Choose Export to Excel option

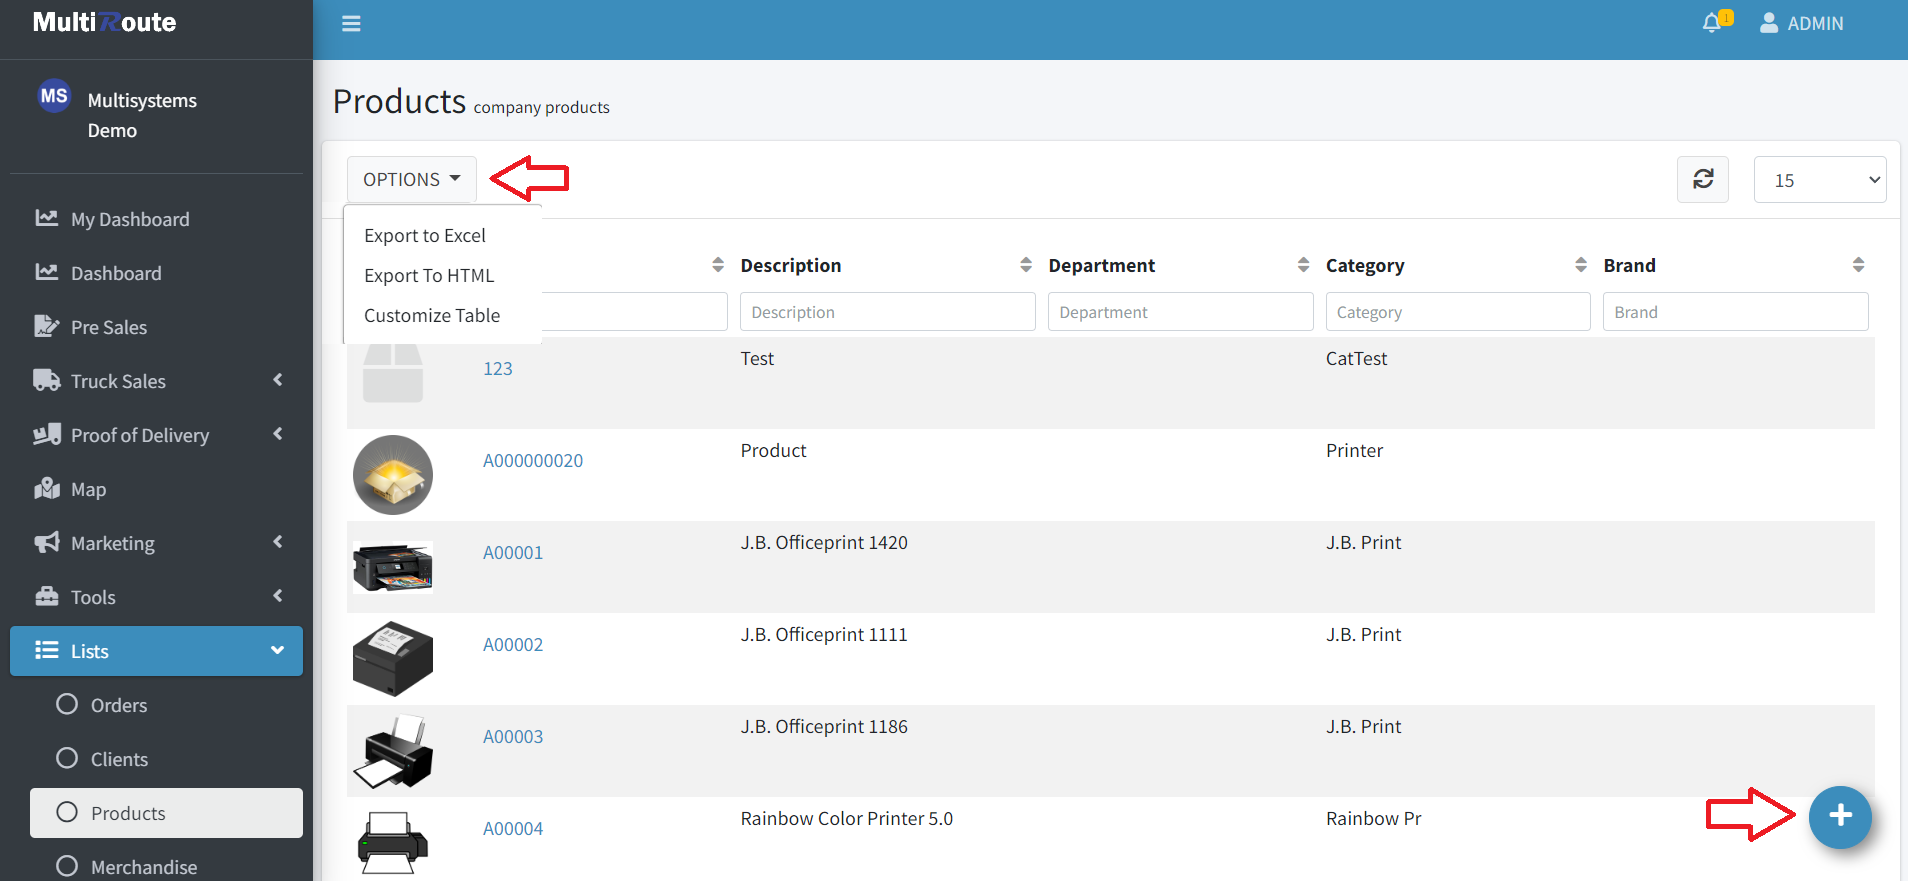pos(425,236)
